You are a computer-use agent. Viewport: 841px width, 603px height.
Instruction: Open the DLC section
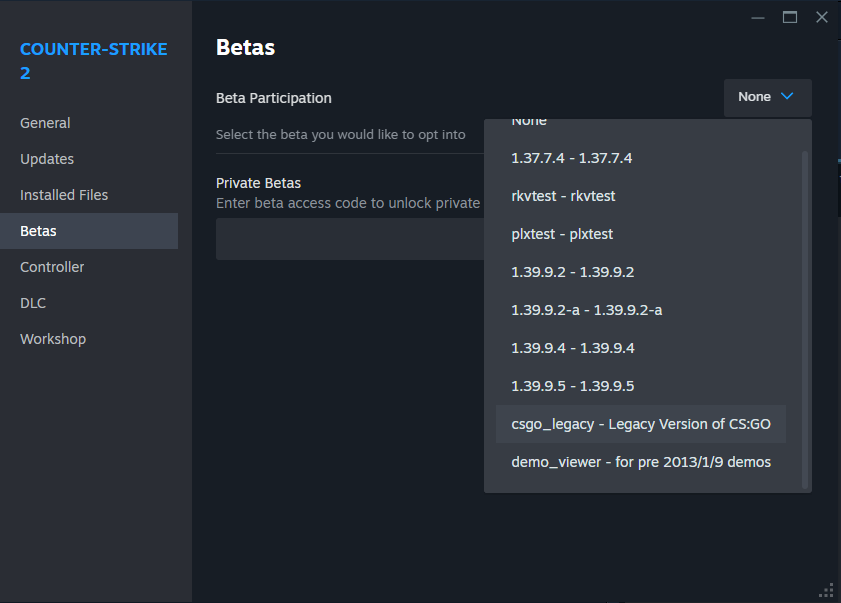click(33, 303)
